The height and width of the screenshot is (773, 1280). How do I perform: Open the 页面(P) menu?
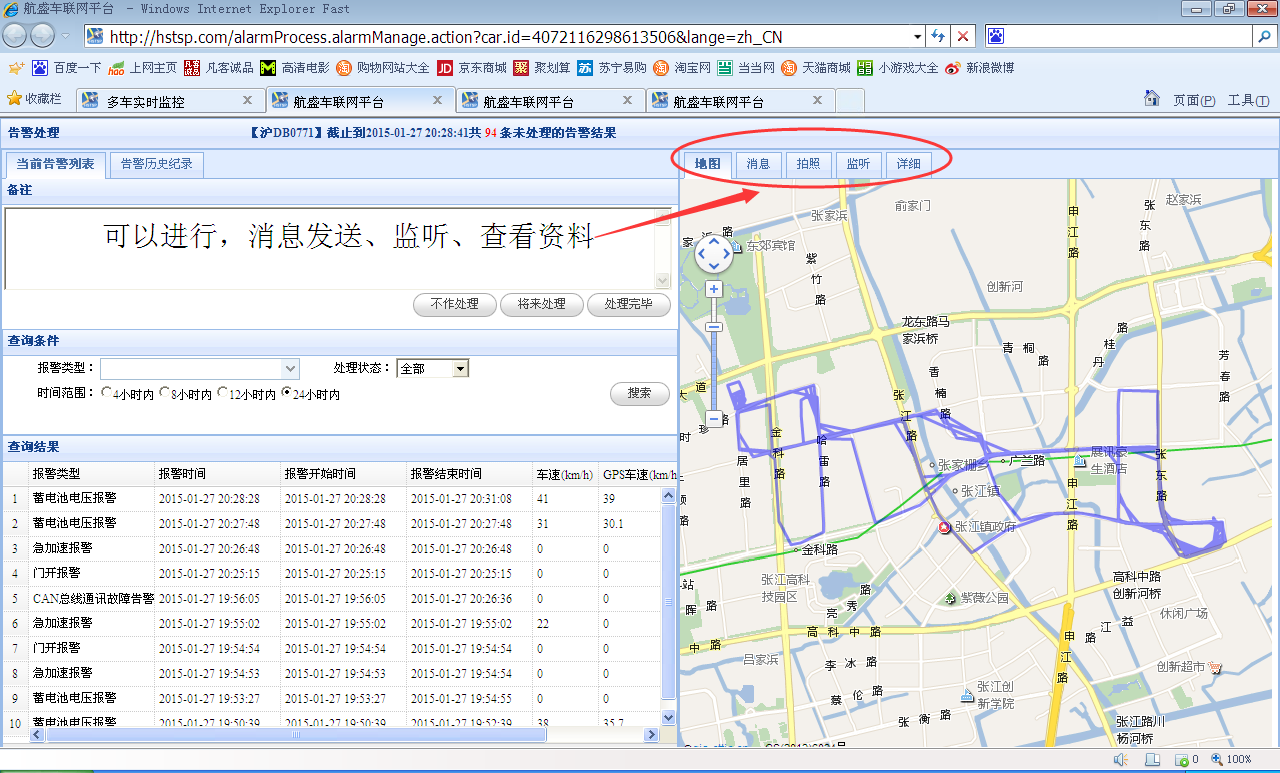click(x=1195, y=100)
